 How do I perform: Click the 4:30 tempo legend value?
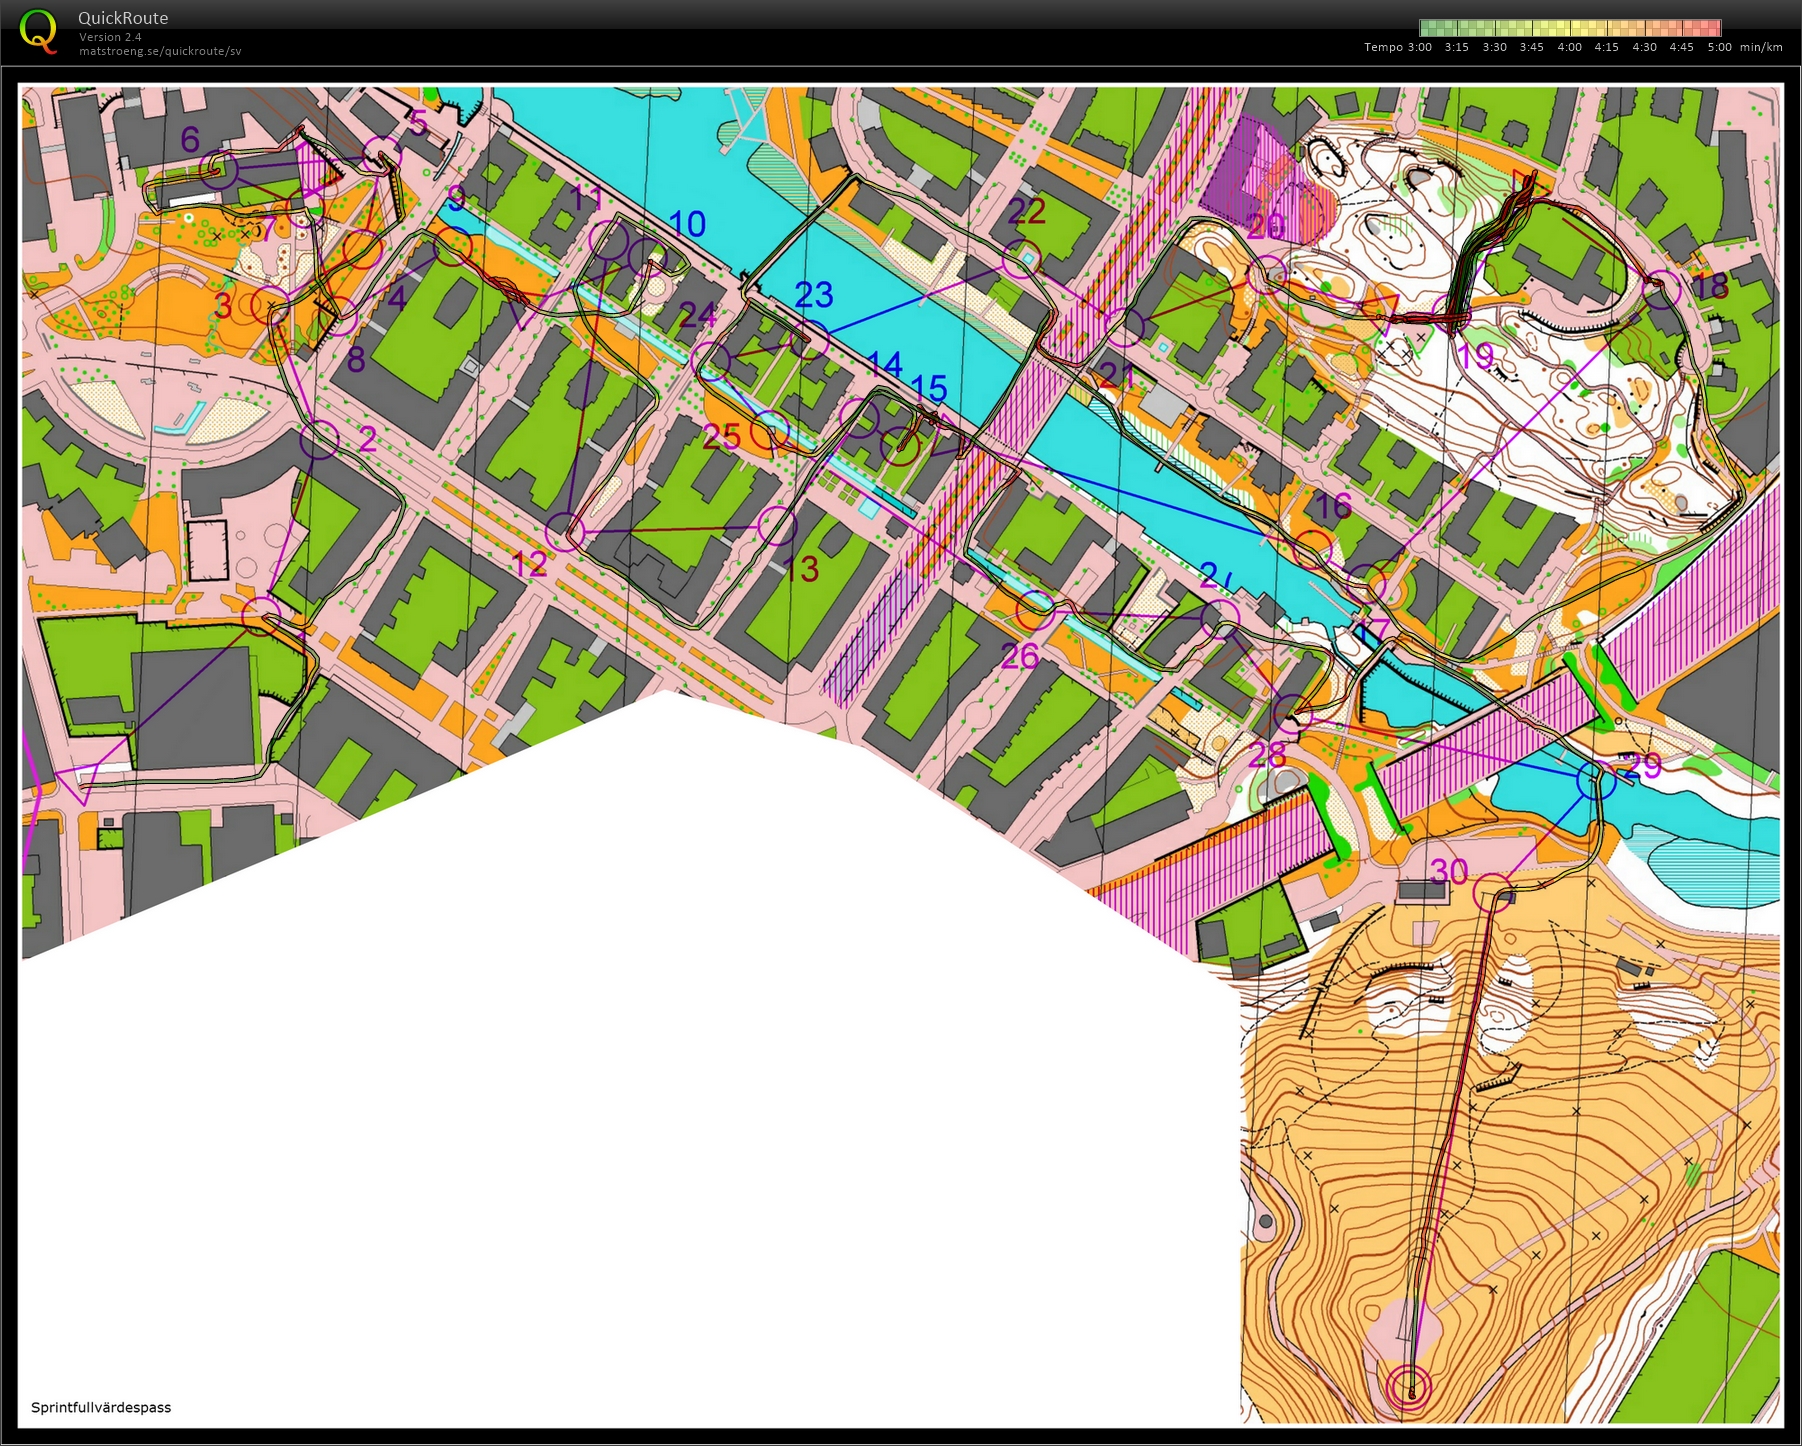[x=1644, y=47]
